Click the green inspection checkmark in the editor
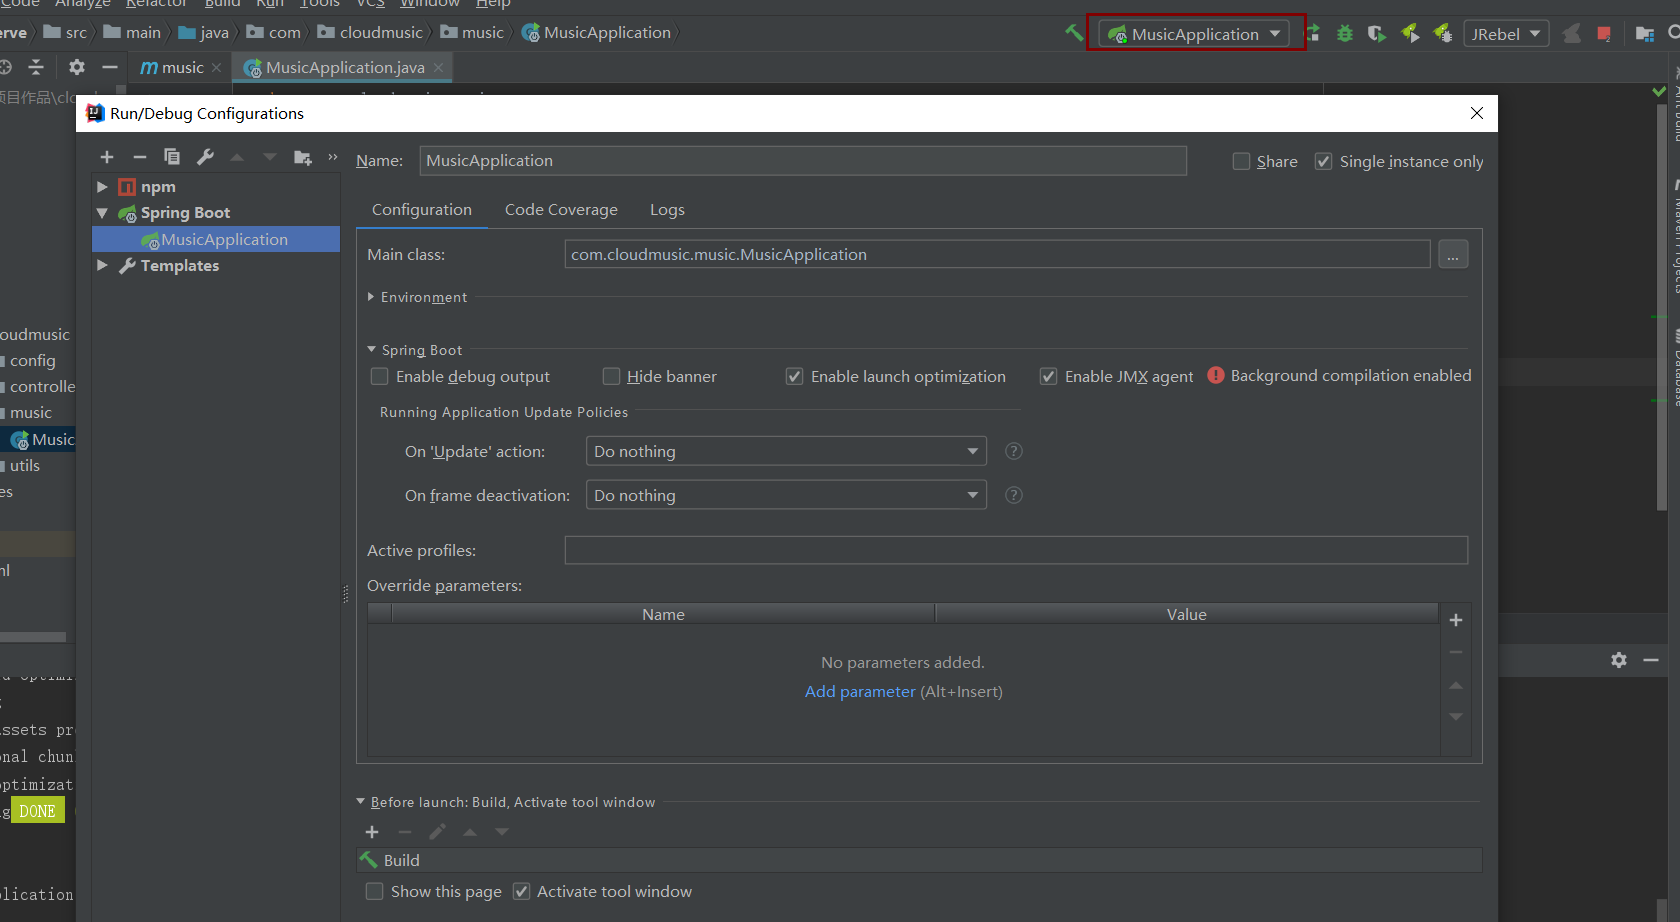Viewport: 1680px width, 922px height. pos(1660,92)
